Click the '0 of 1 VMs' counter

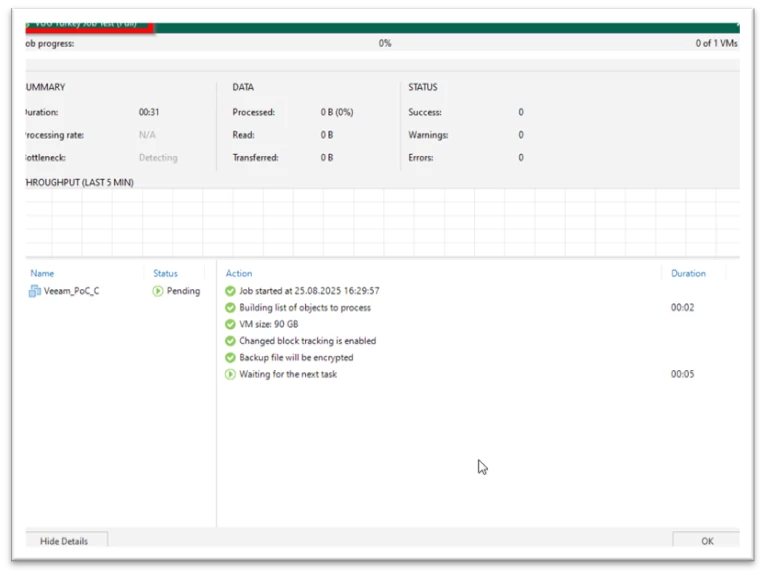[x=717, y=43]
